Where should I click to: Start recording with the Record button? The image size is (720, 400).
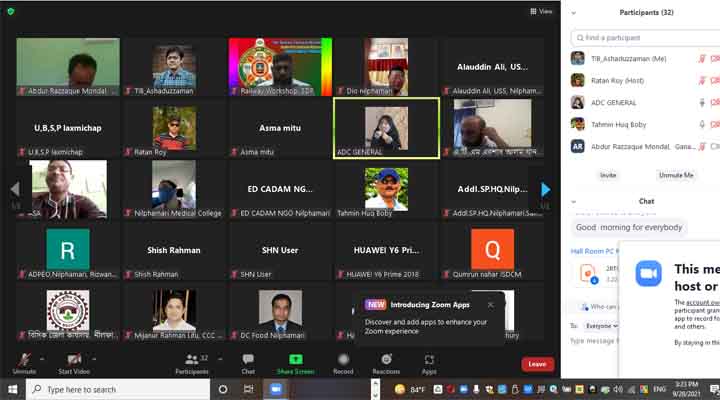point(343,359)
